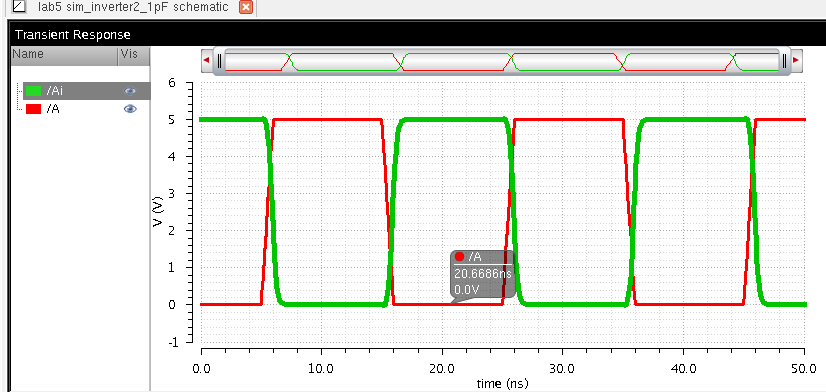Close the lab5 sim_inverter2_1pF schematic tab
Image resolution: width=826 pixels, height=392 pixels.
pyautogui.click(x=246, y=7)
